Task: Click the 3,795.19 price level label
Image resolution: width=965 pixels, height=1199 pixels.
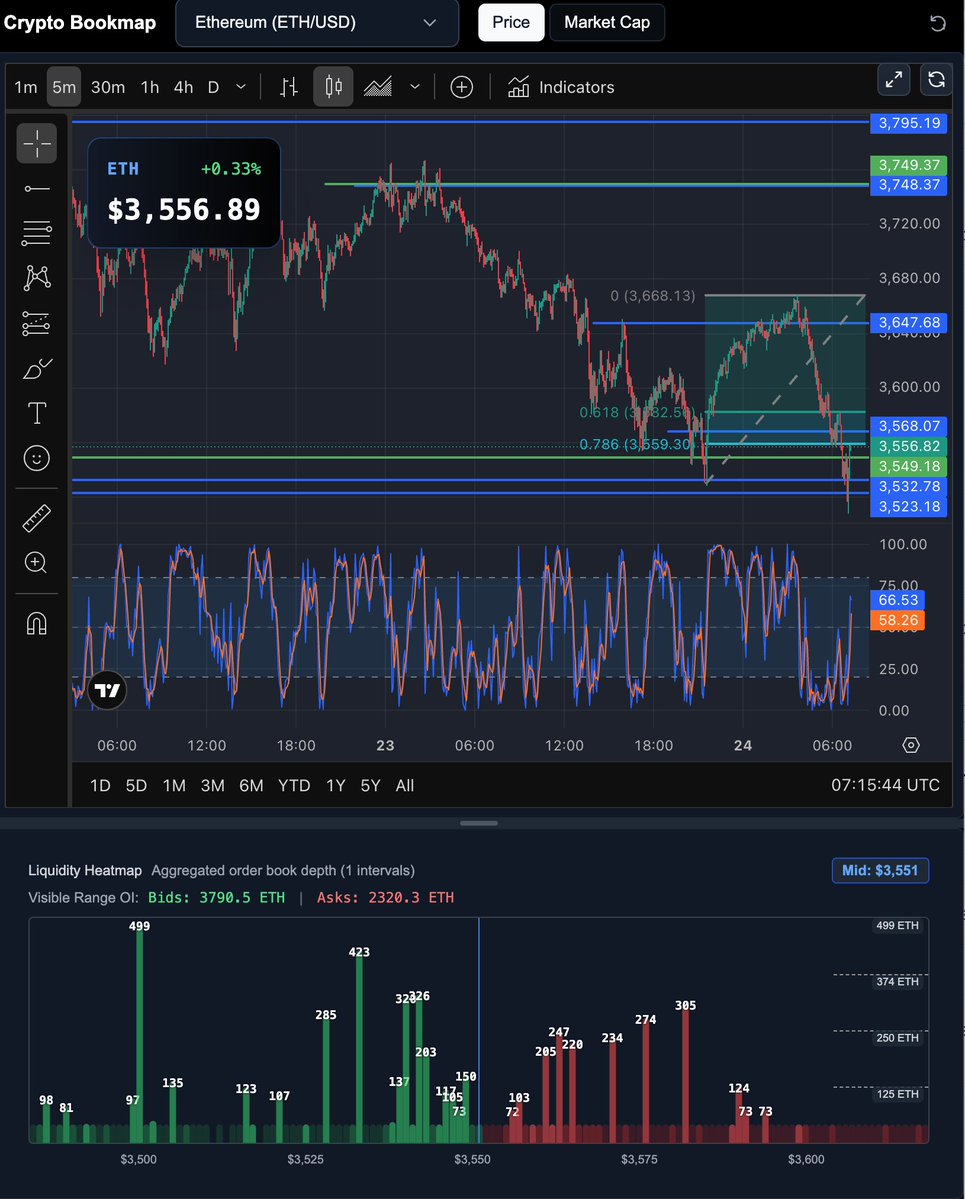Action: pyautogui.click(x=908, y=123)
